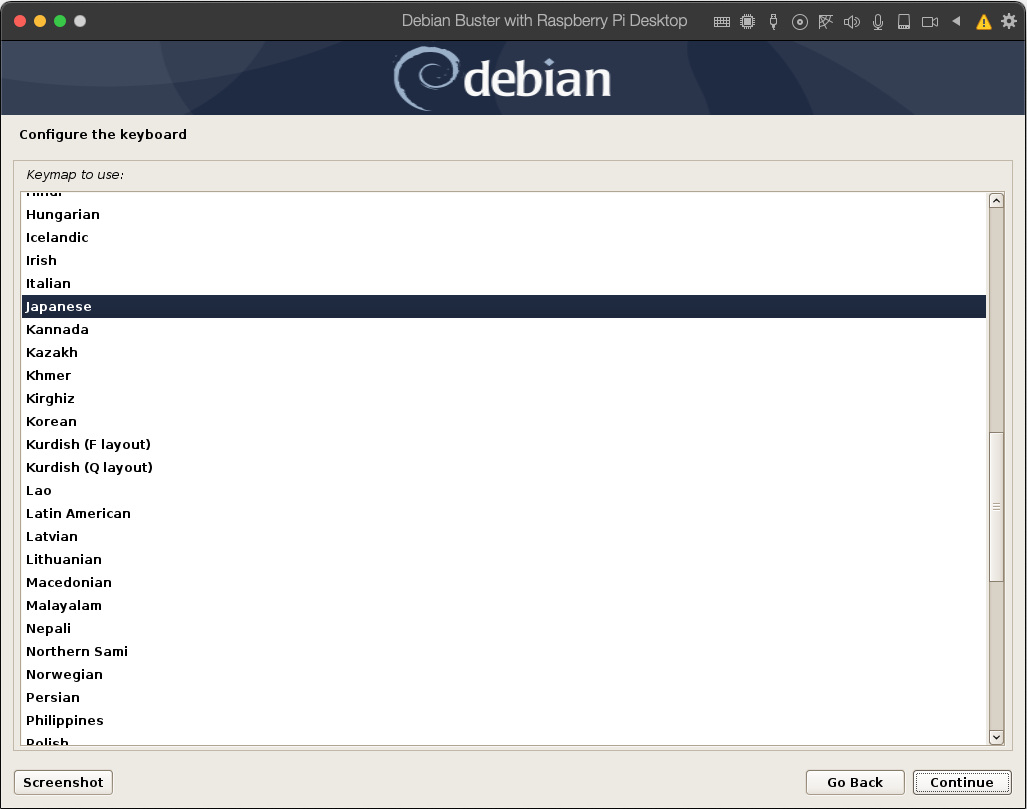Collapse toolbar icons with the left triangle
1027x809 pixels.
click(x=956, y=21)
